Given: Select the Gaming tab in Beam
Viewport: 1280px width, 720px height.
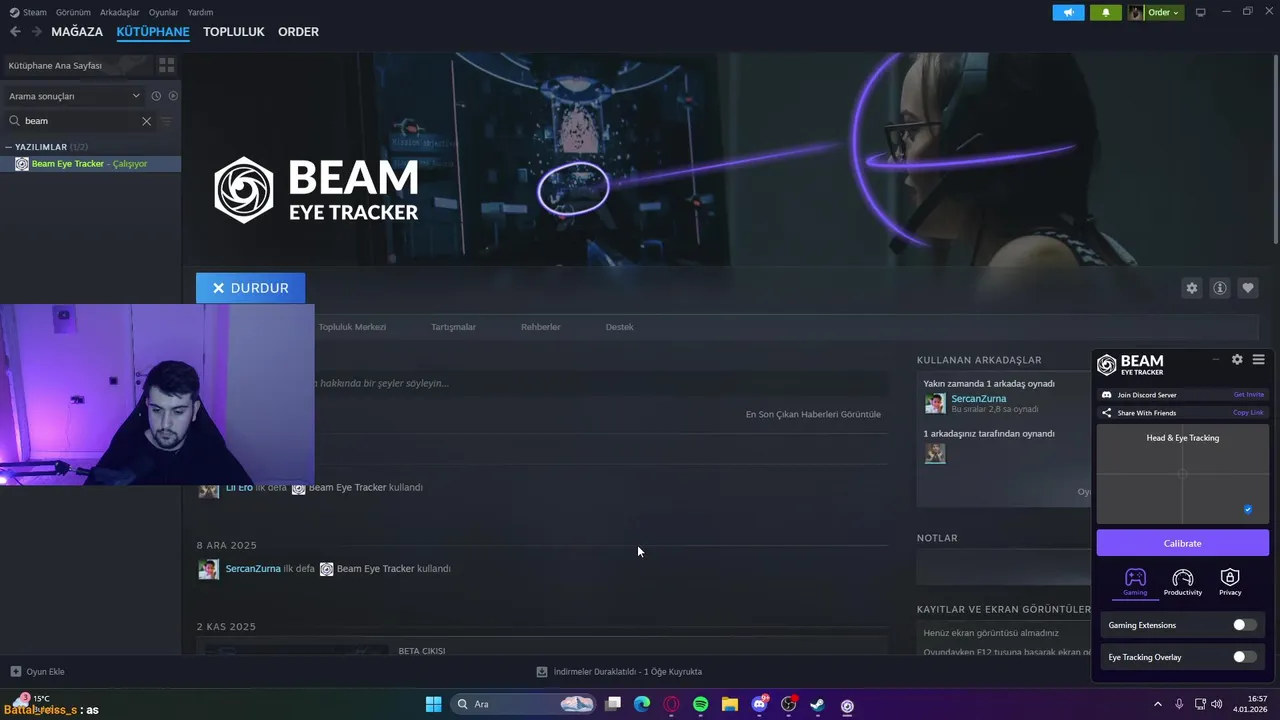Looking at the screenshot, I should [x=1135, y=582].
